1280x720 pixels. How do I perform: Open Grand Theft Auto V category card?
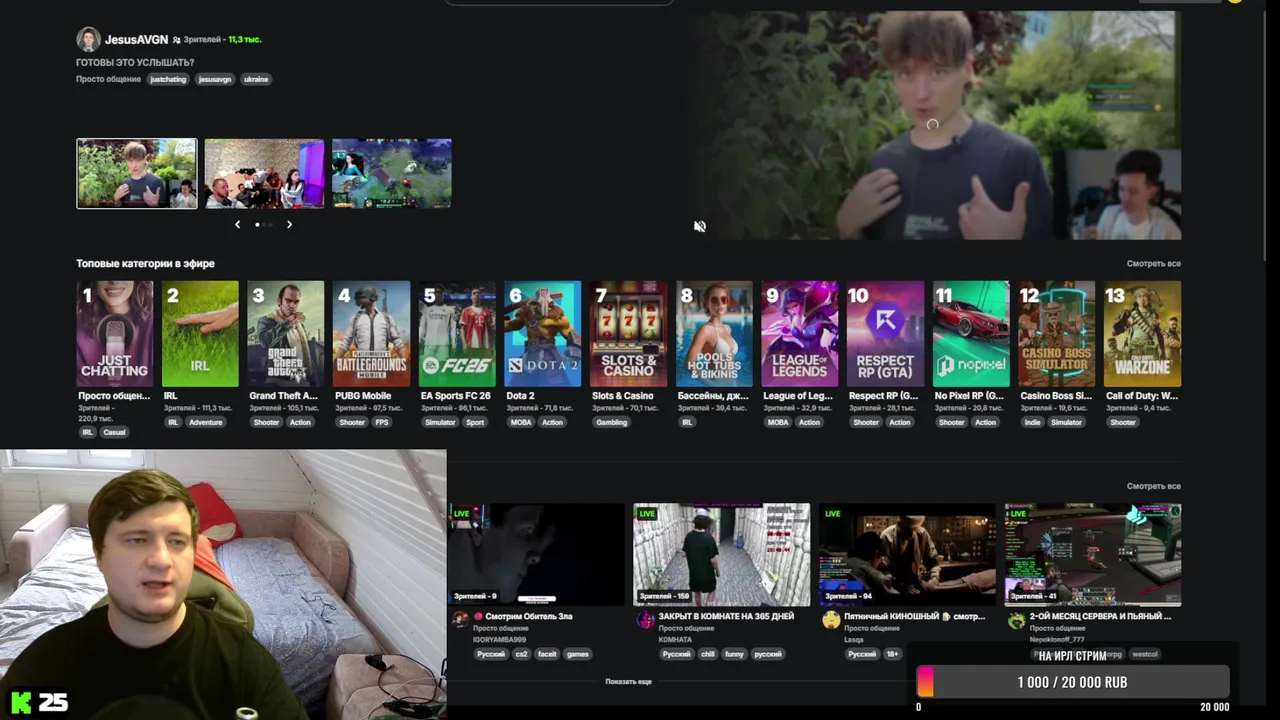pos(286,334)
